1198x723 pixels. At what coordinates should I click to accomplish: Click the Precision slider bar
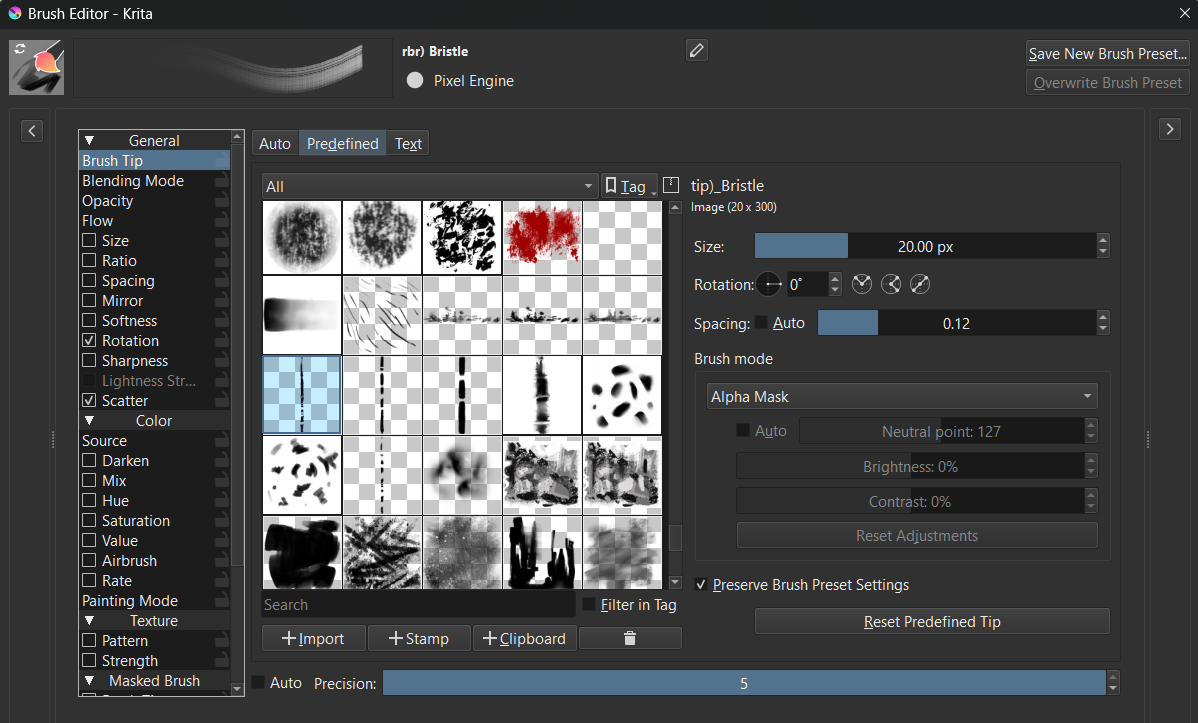(744, 683)
